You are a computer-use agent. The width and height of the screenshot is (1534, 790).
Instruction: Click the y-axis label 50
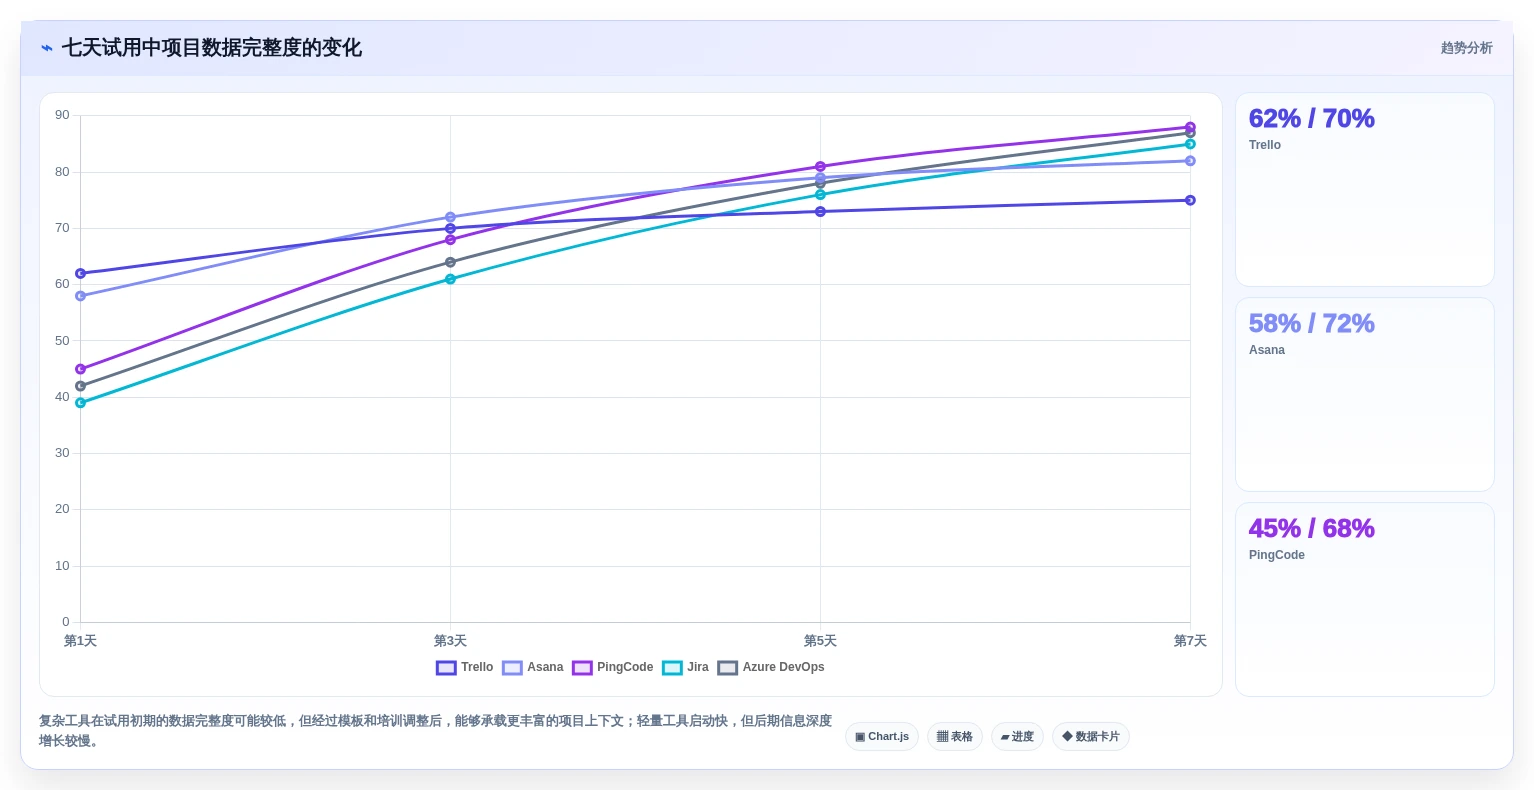tap(62, 341)
